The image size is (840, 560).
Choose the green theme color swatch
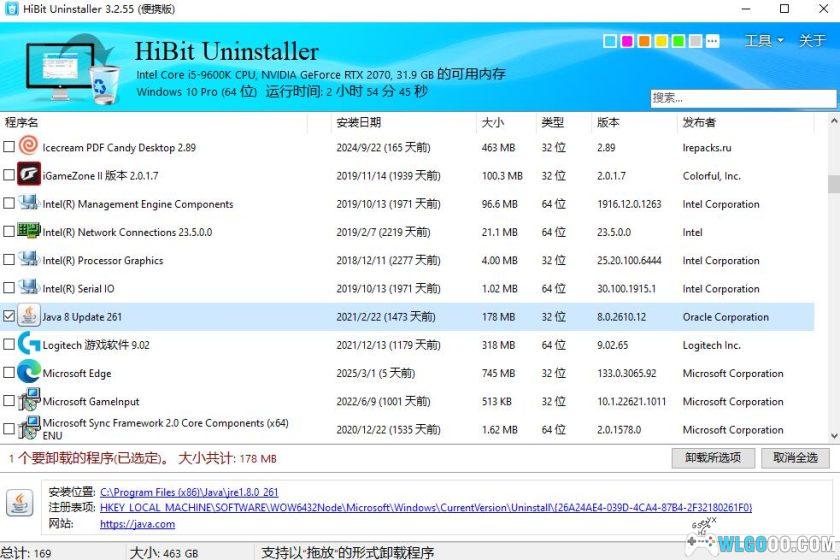678,41
